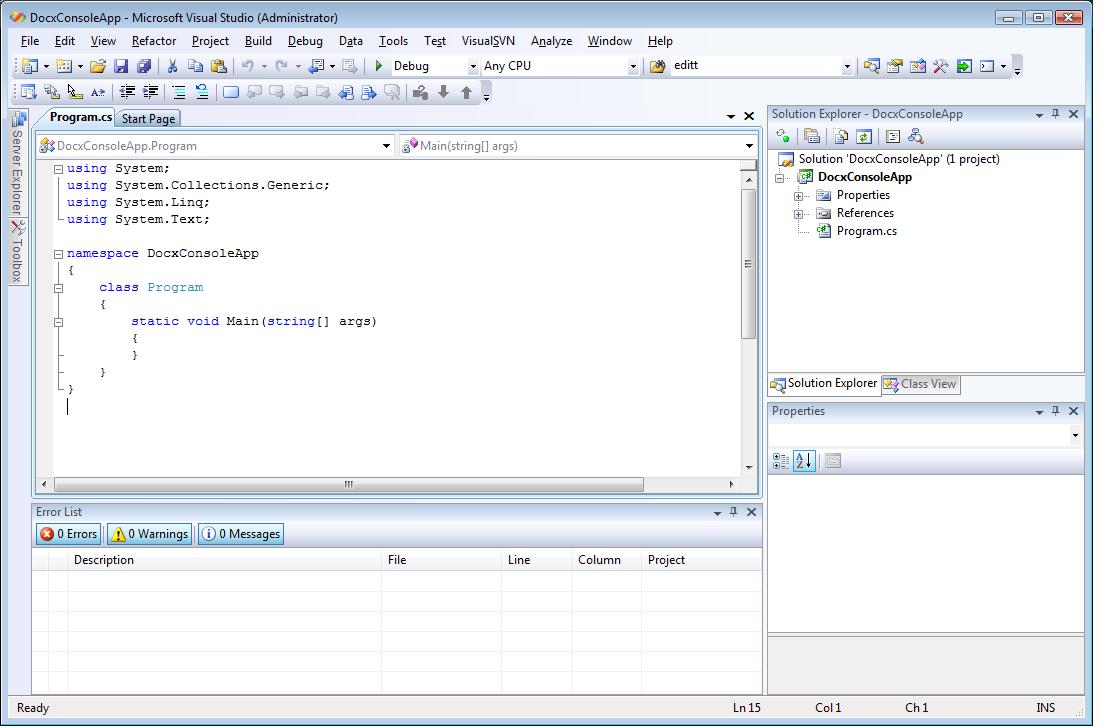Open the Build menu
Viewport: 1107px width, 726px height.
(258, 41)
